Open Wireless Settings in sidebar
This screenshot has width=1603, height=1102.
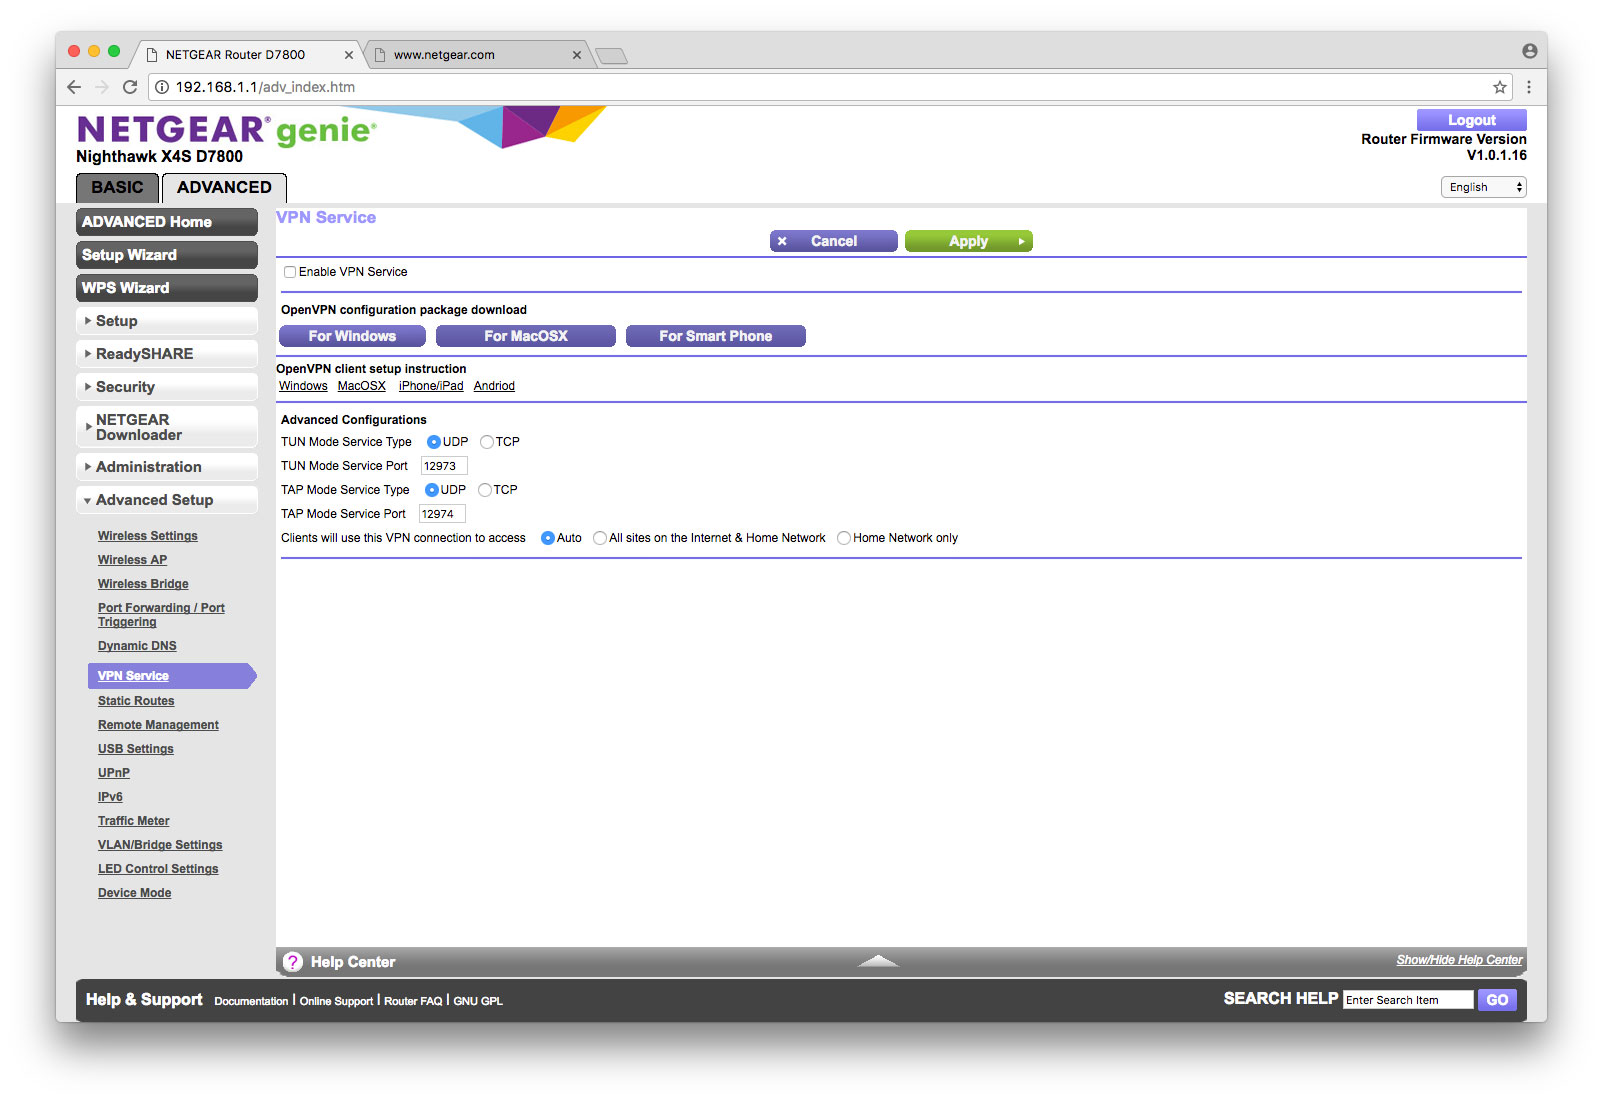coord(148,536)
